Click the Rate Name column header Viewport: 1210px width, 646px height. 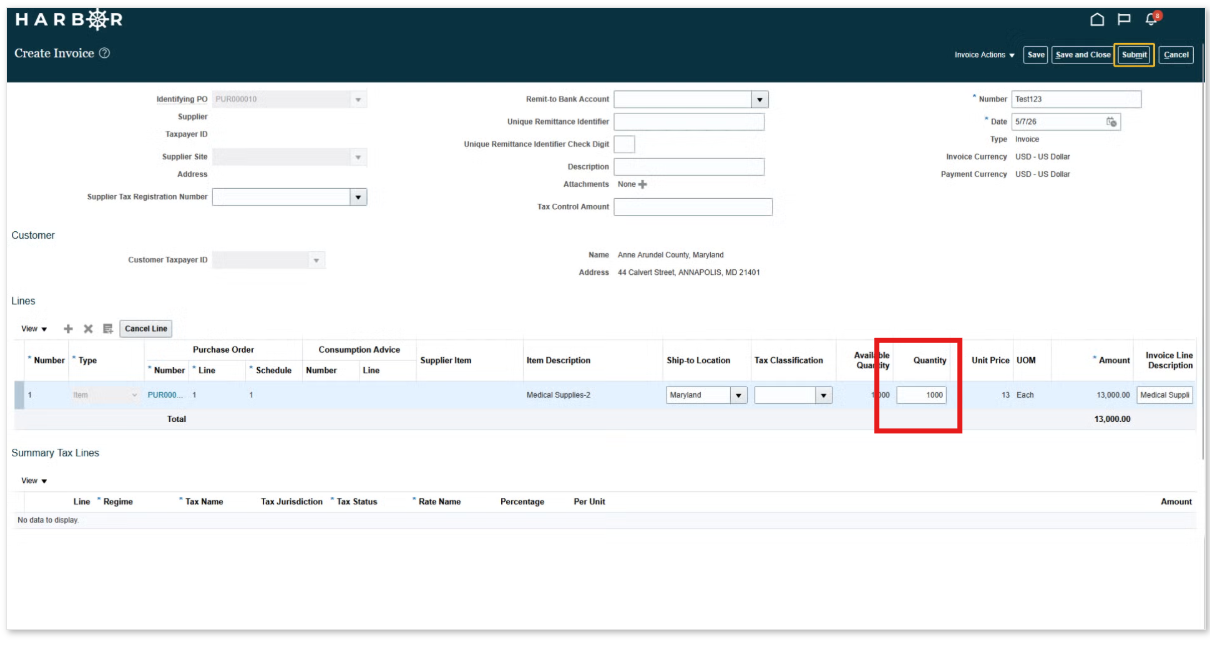pyautogui.click(x=440, y=502)
